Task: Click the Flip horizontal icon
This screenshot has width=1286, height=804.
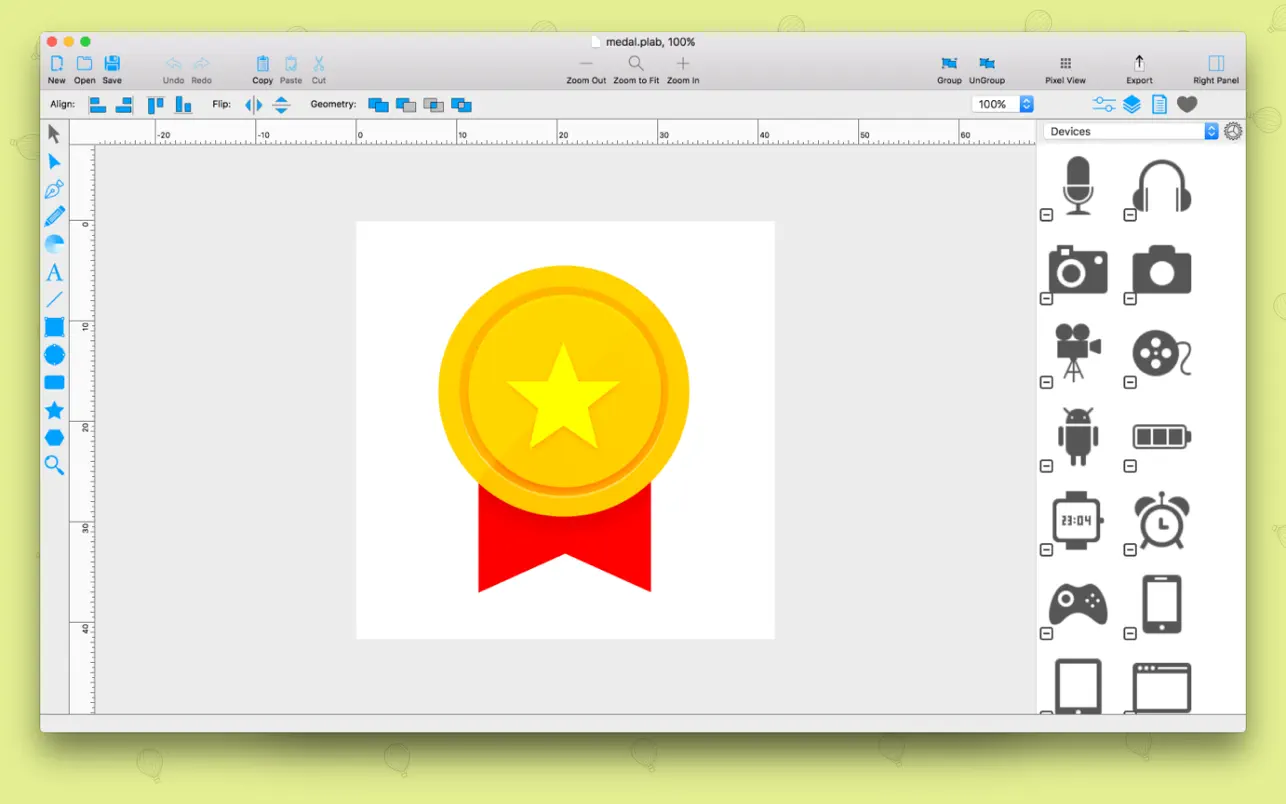Action: click(x=254, y=105)
